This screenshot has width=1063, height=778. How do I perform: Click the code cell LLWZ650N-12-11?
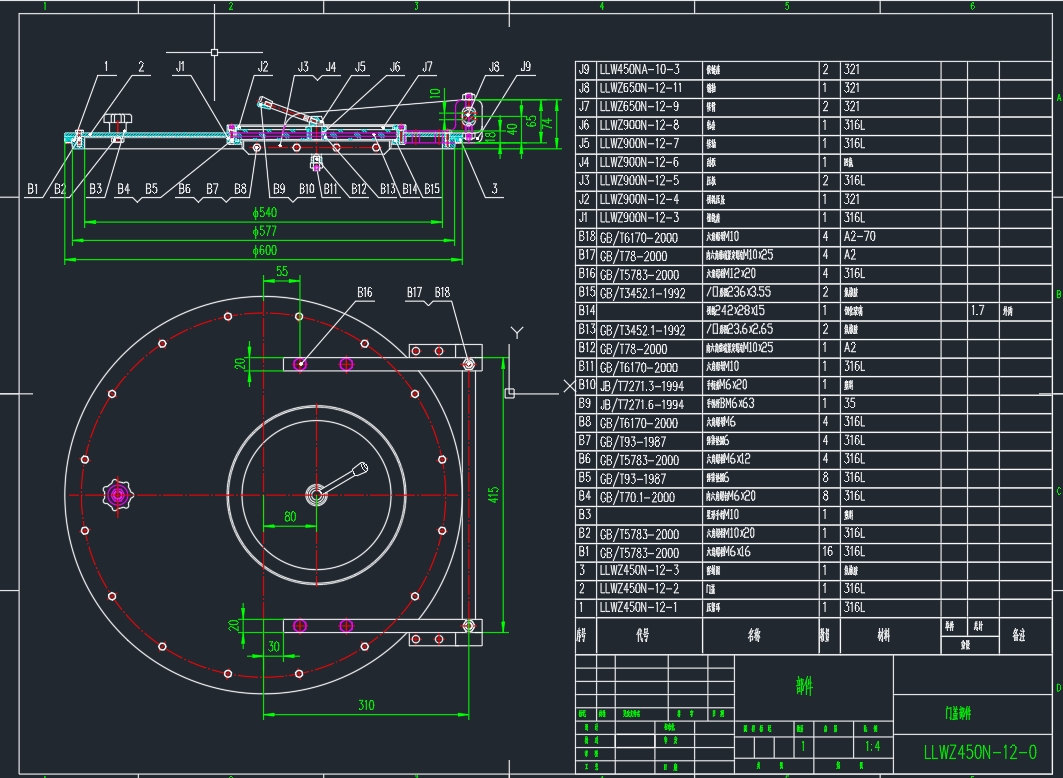coord(641,87)
